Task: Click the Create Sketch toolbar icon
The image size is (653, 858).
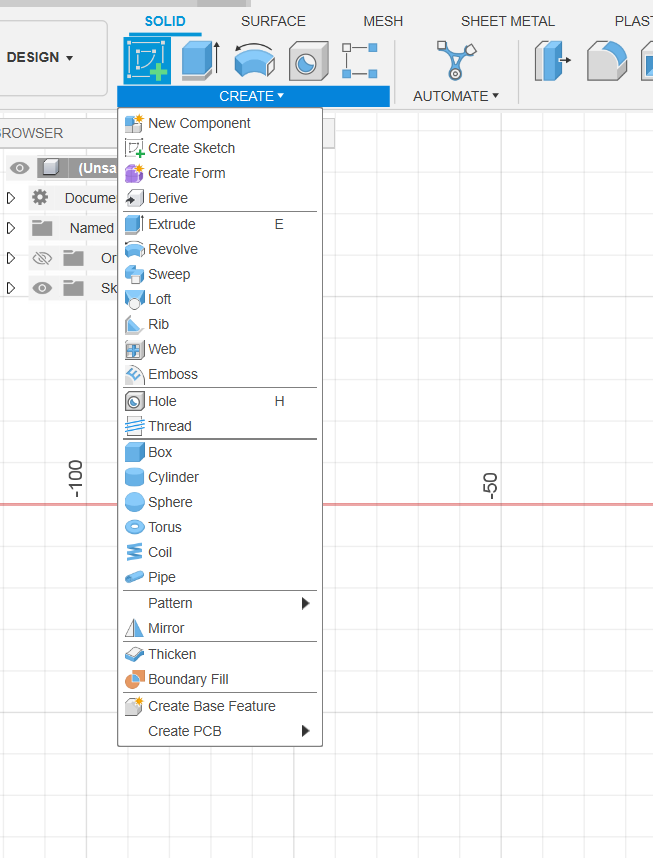Action: tap(147, 60)
